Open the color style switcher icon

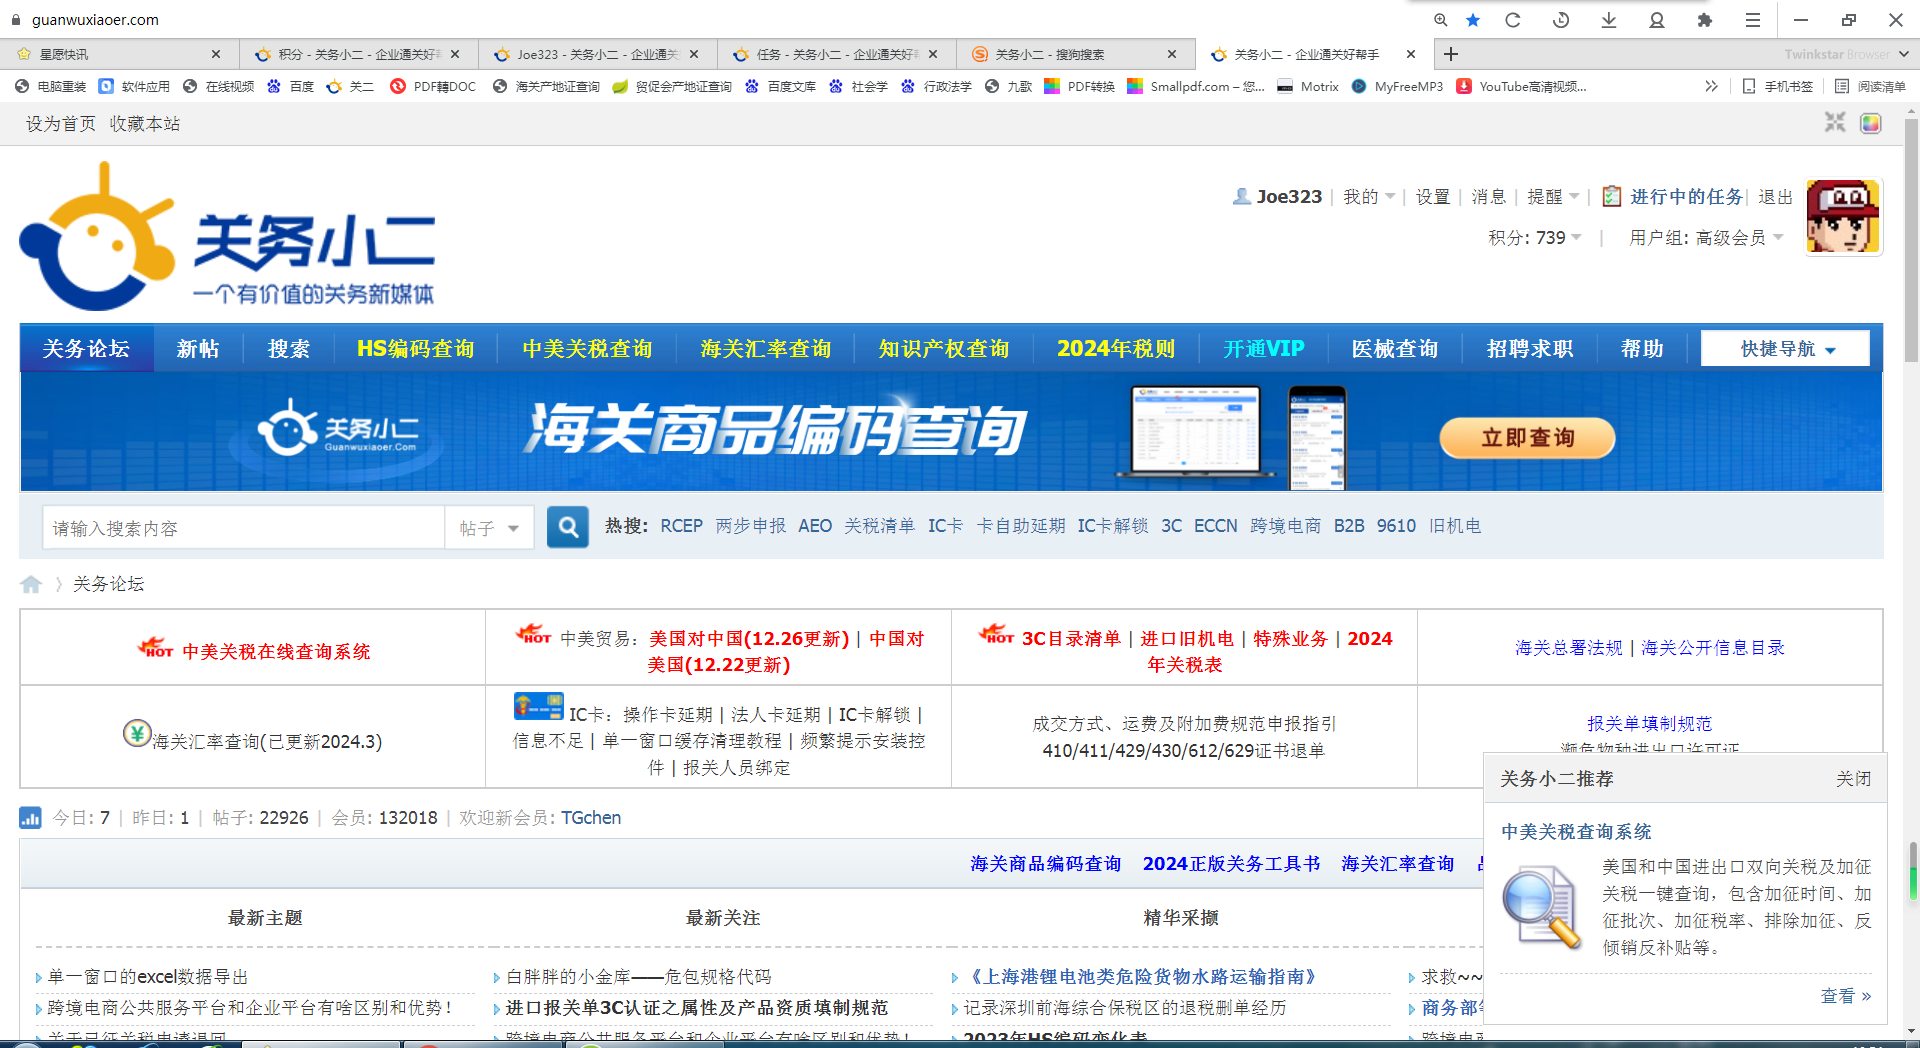(1871, 123)
